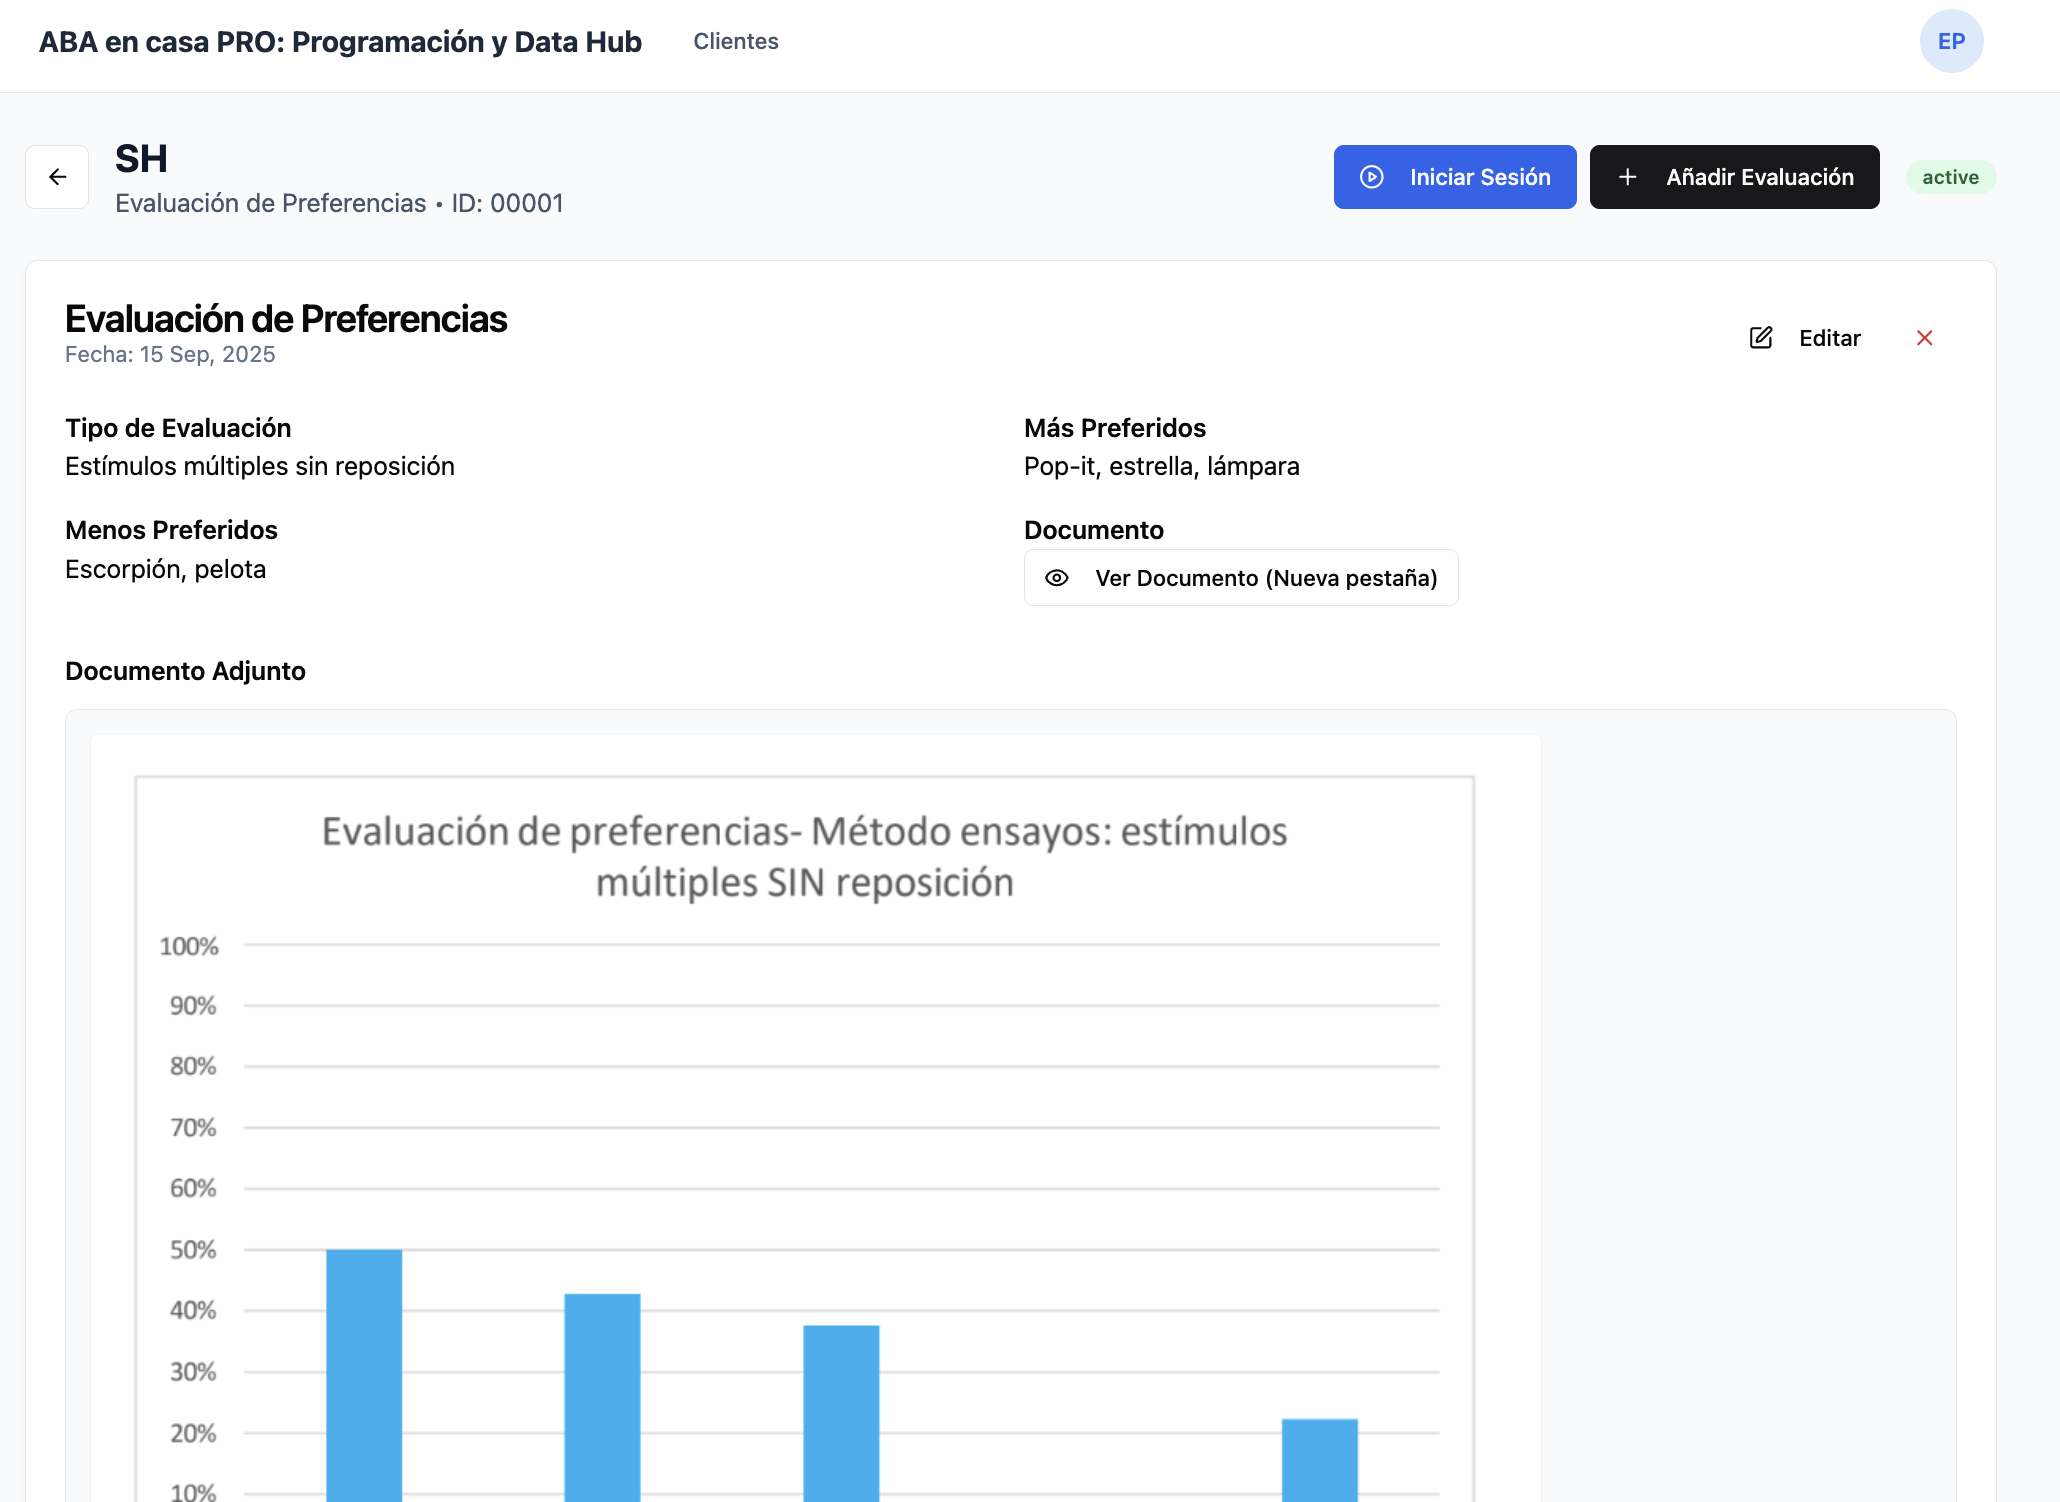Click the Evaluación de Preferencias card heading
The width and height of the screenshot is (2060, 1502).
[x=286, y=319]
